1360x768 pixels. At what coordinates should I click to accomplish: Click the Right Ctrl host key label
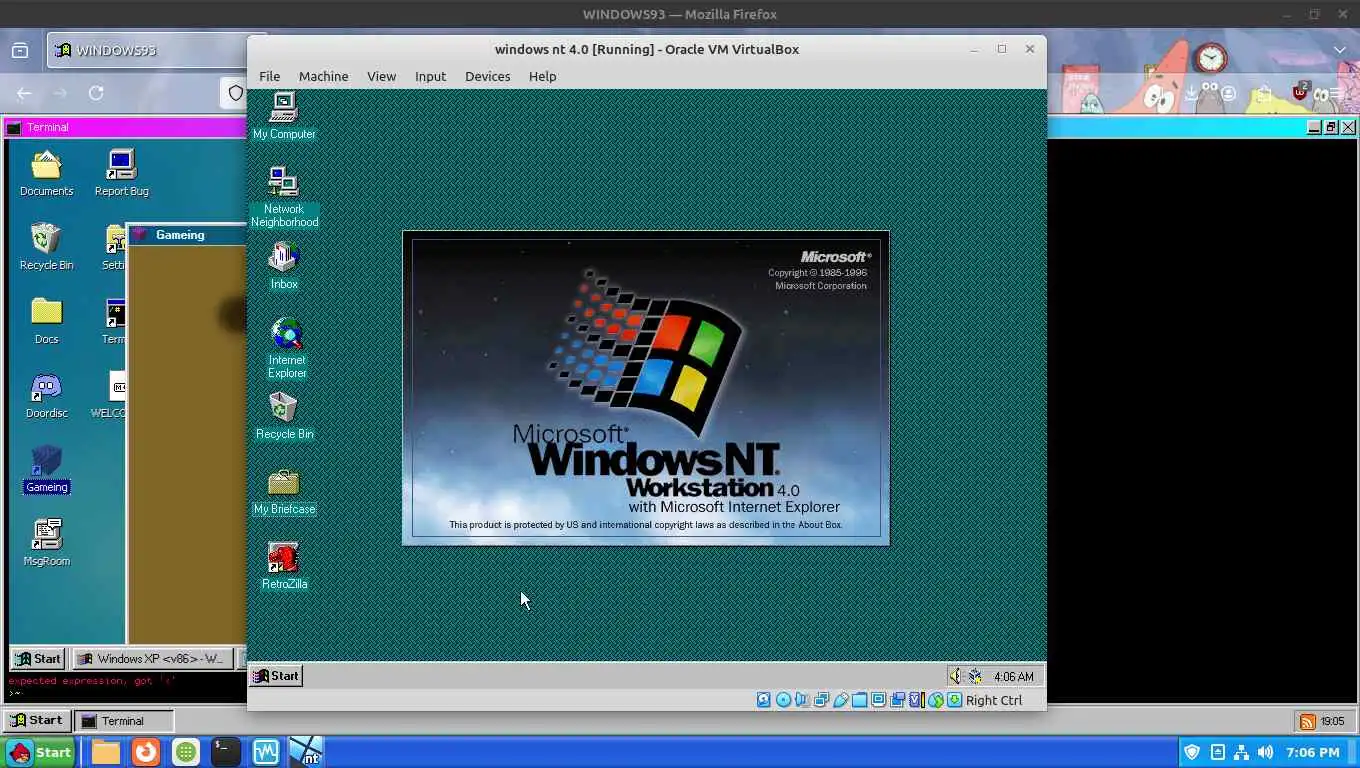pos(994,700)
